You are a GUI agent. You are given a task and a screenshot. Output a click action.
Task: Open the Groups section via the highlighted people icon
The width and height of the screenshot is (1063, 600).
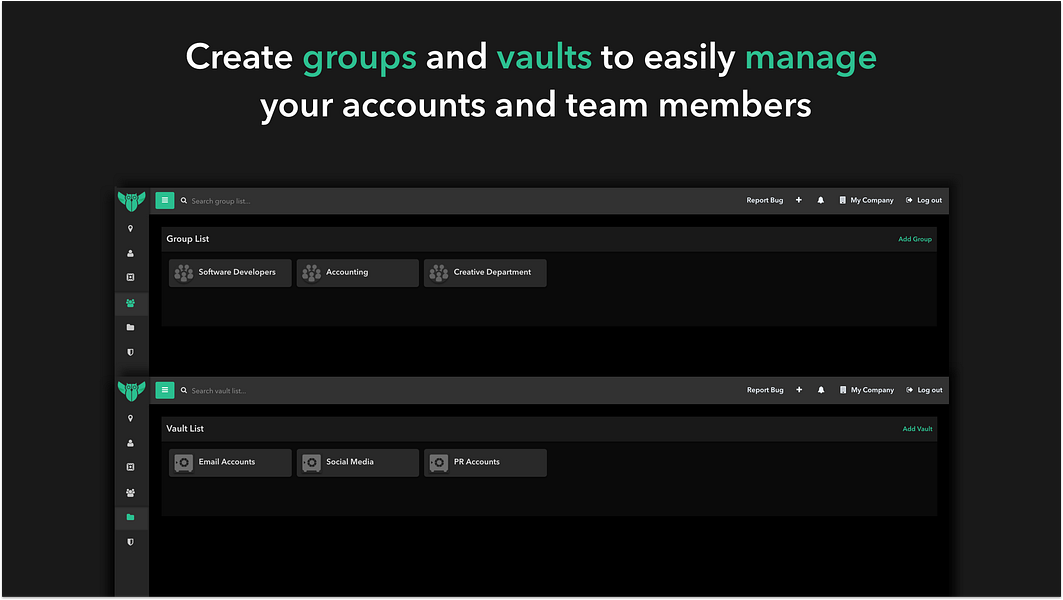[x=131, y=303]
